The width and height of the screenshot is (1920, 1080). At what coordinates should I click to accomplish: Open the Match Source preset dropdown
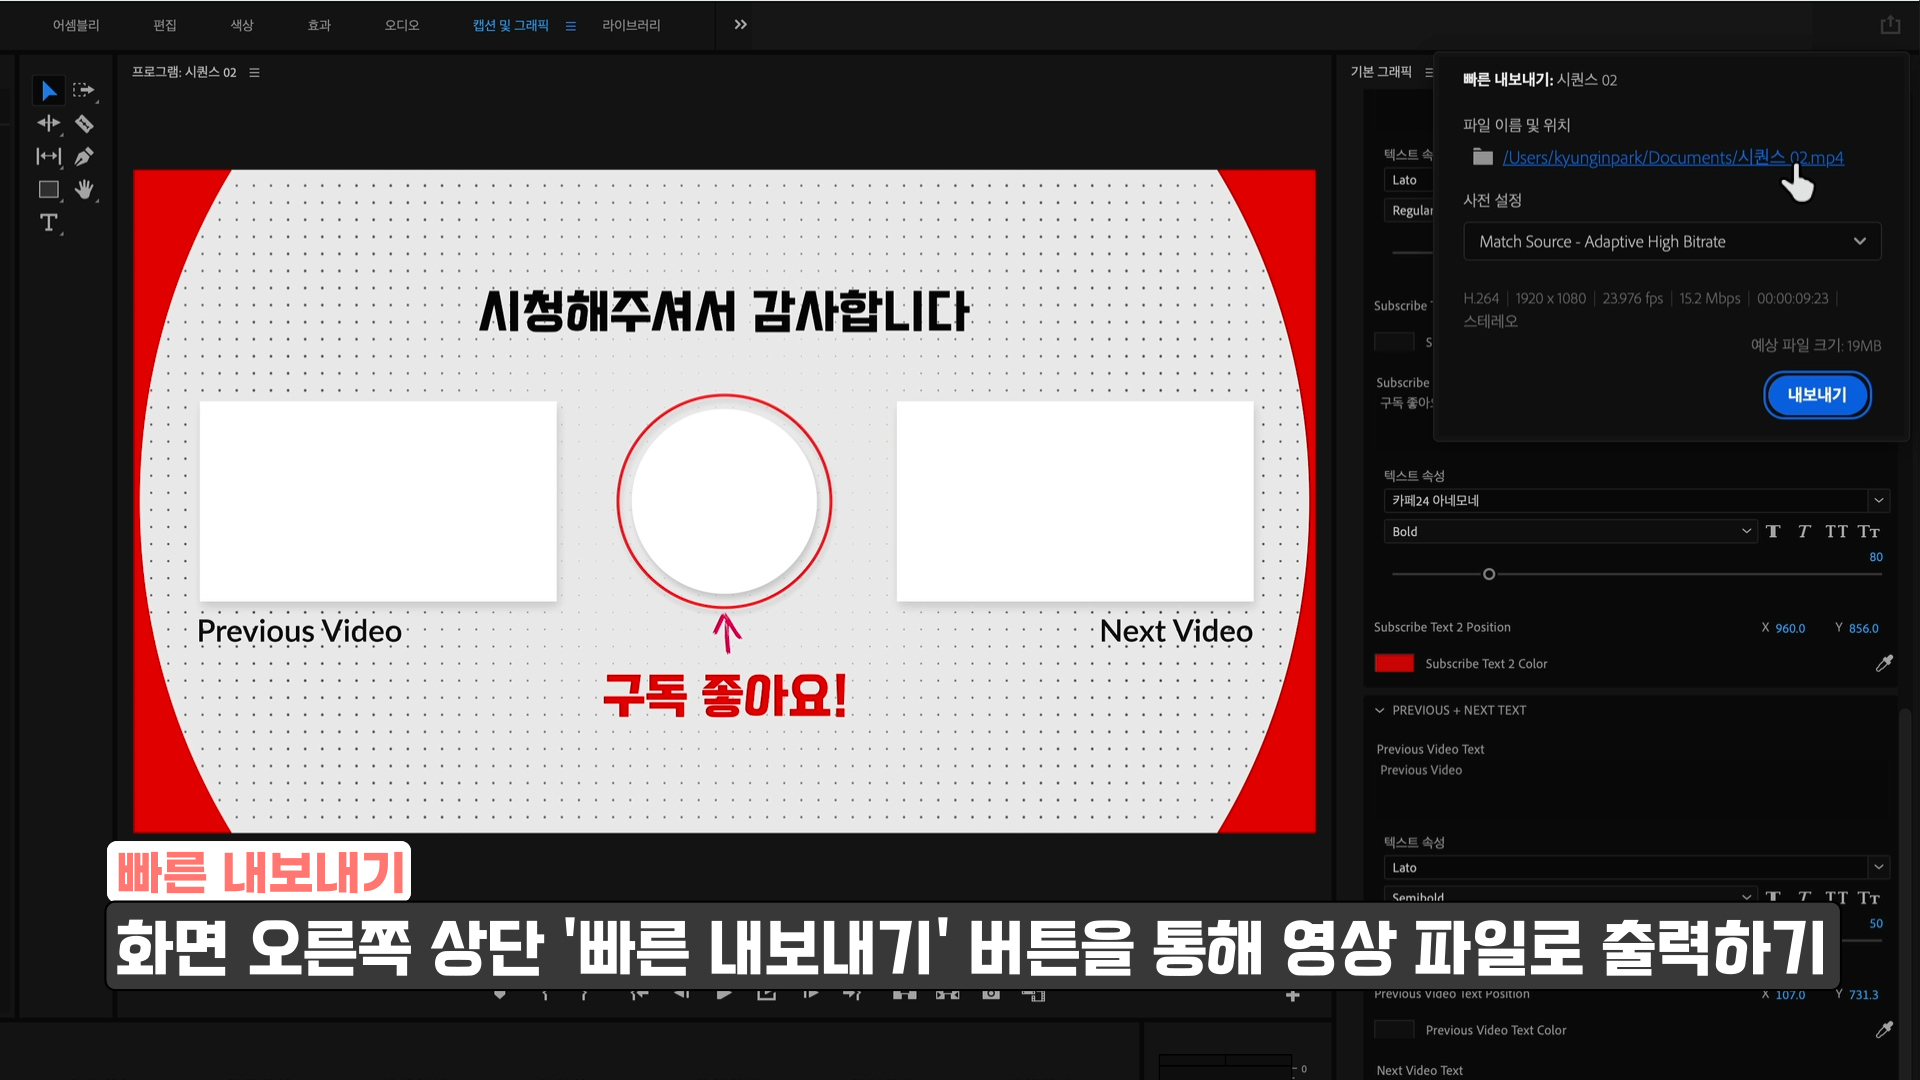[1672, 241]
